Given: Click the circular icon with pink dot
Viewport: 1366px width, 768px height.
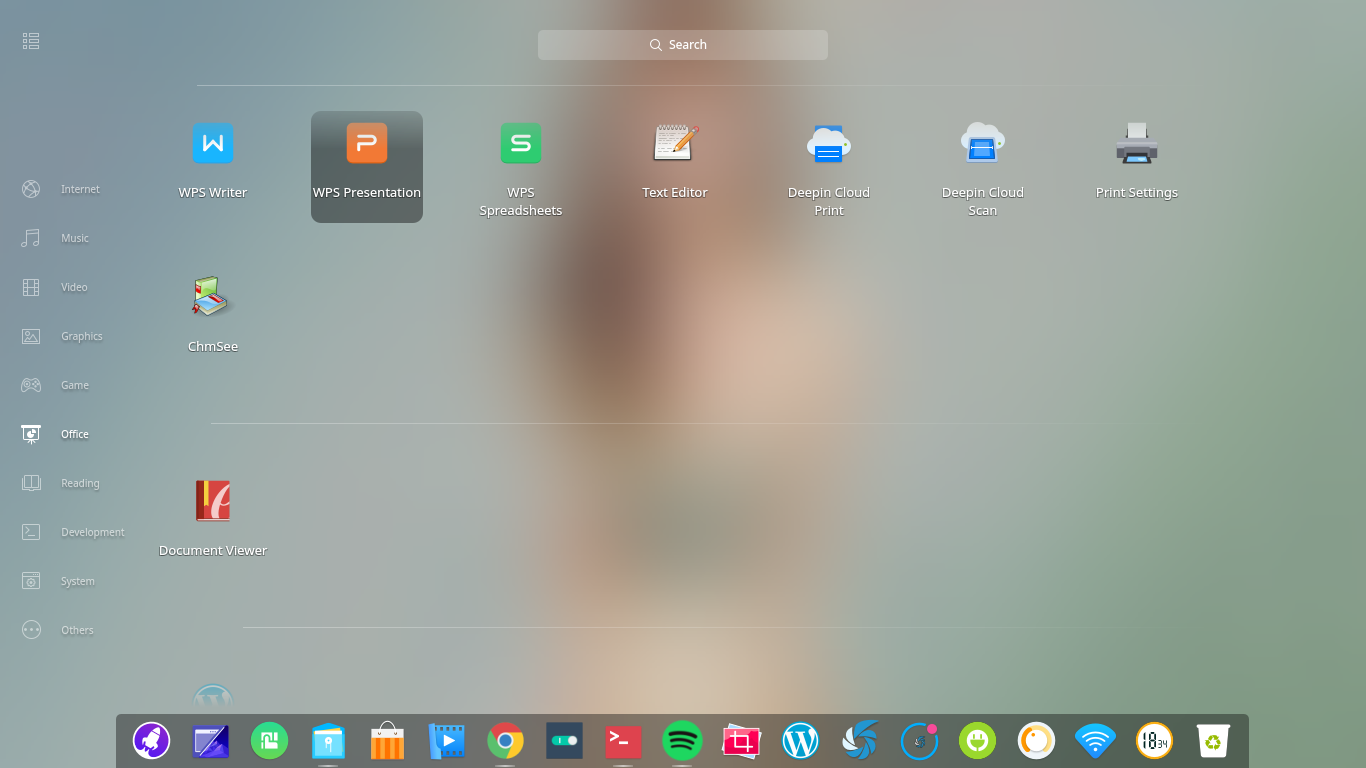Looking at the screenshot, I should (919, 741).
